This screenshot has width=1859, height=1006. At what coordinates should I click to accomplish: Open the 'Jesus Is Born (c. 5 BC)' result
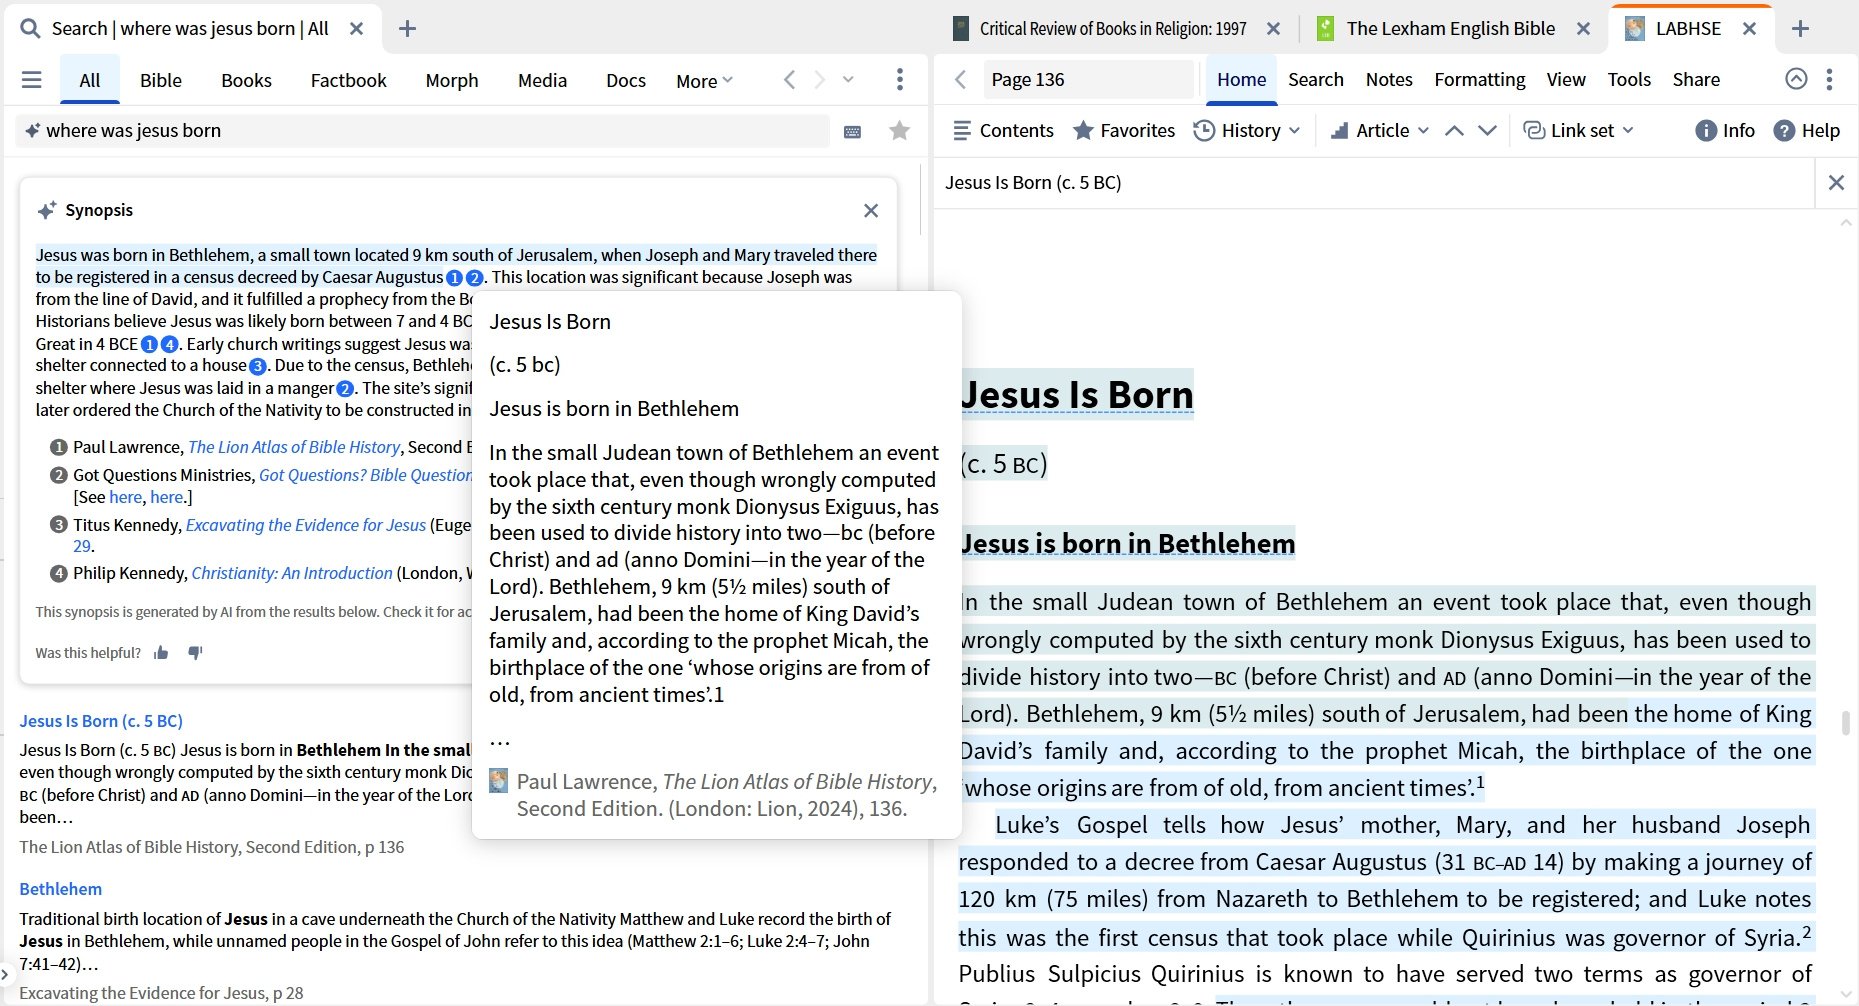101,721
